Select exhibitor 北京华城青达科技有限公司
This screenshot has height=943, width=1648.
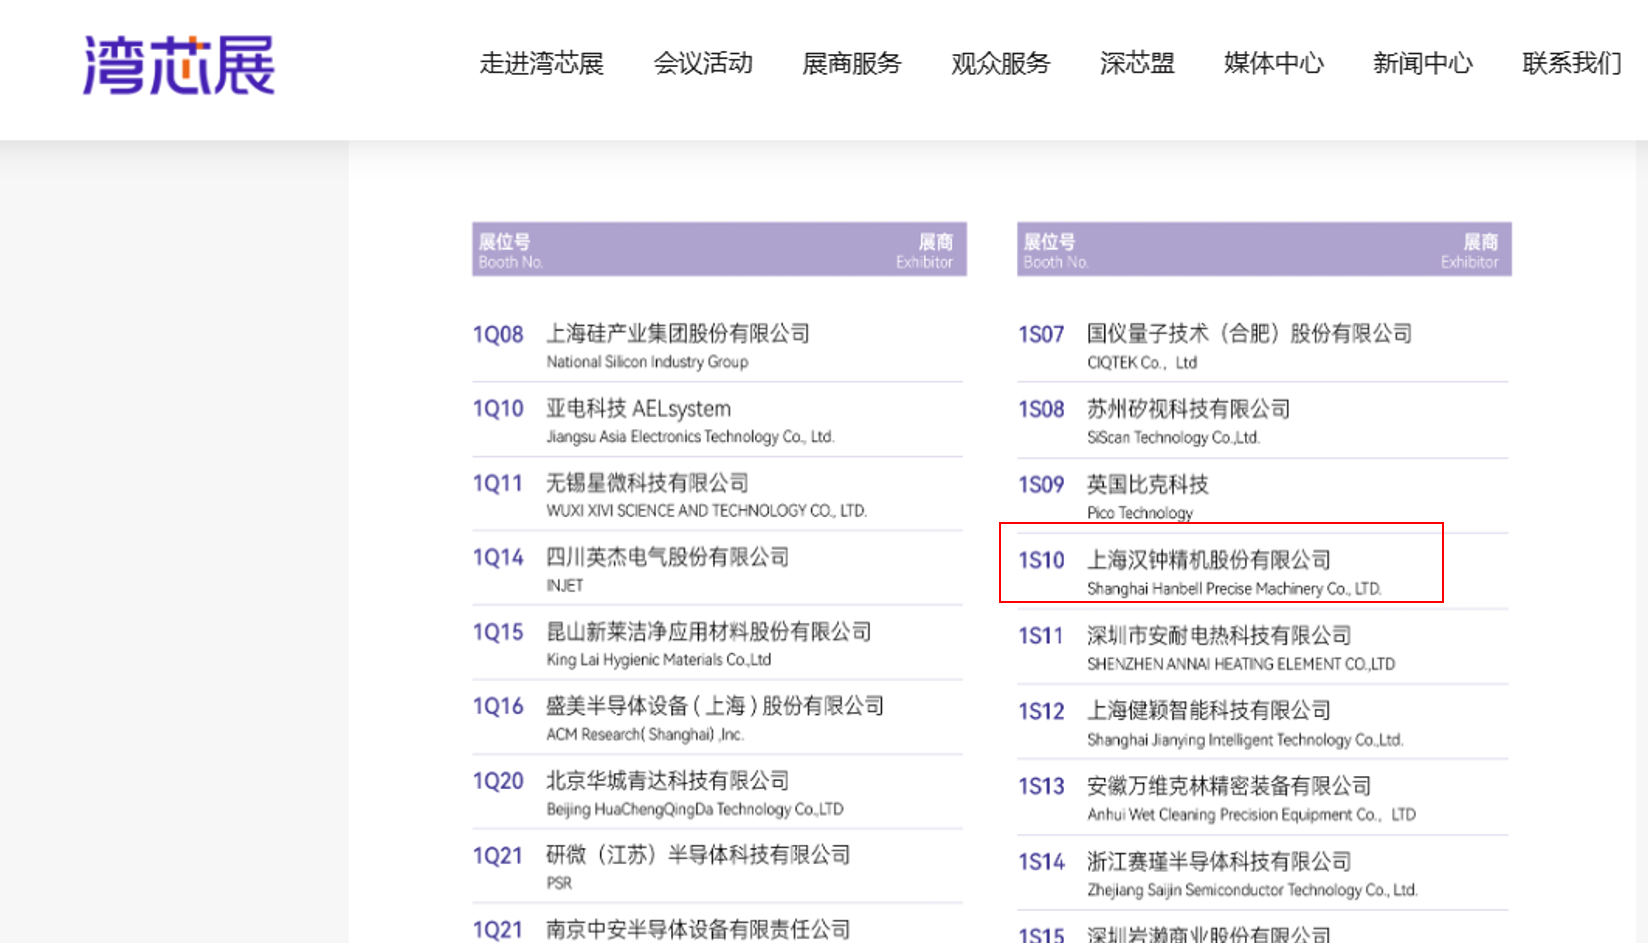667,781
